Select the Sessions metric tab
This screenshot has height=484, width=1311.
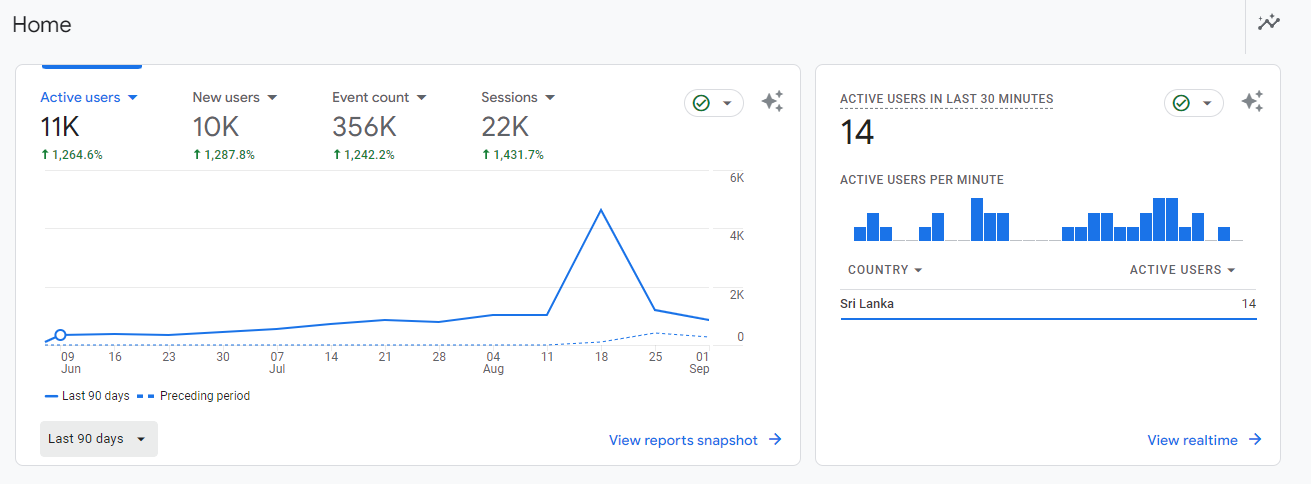tap(518, 97)
